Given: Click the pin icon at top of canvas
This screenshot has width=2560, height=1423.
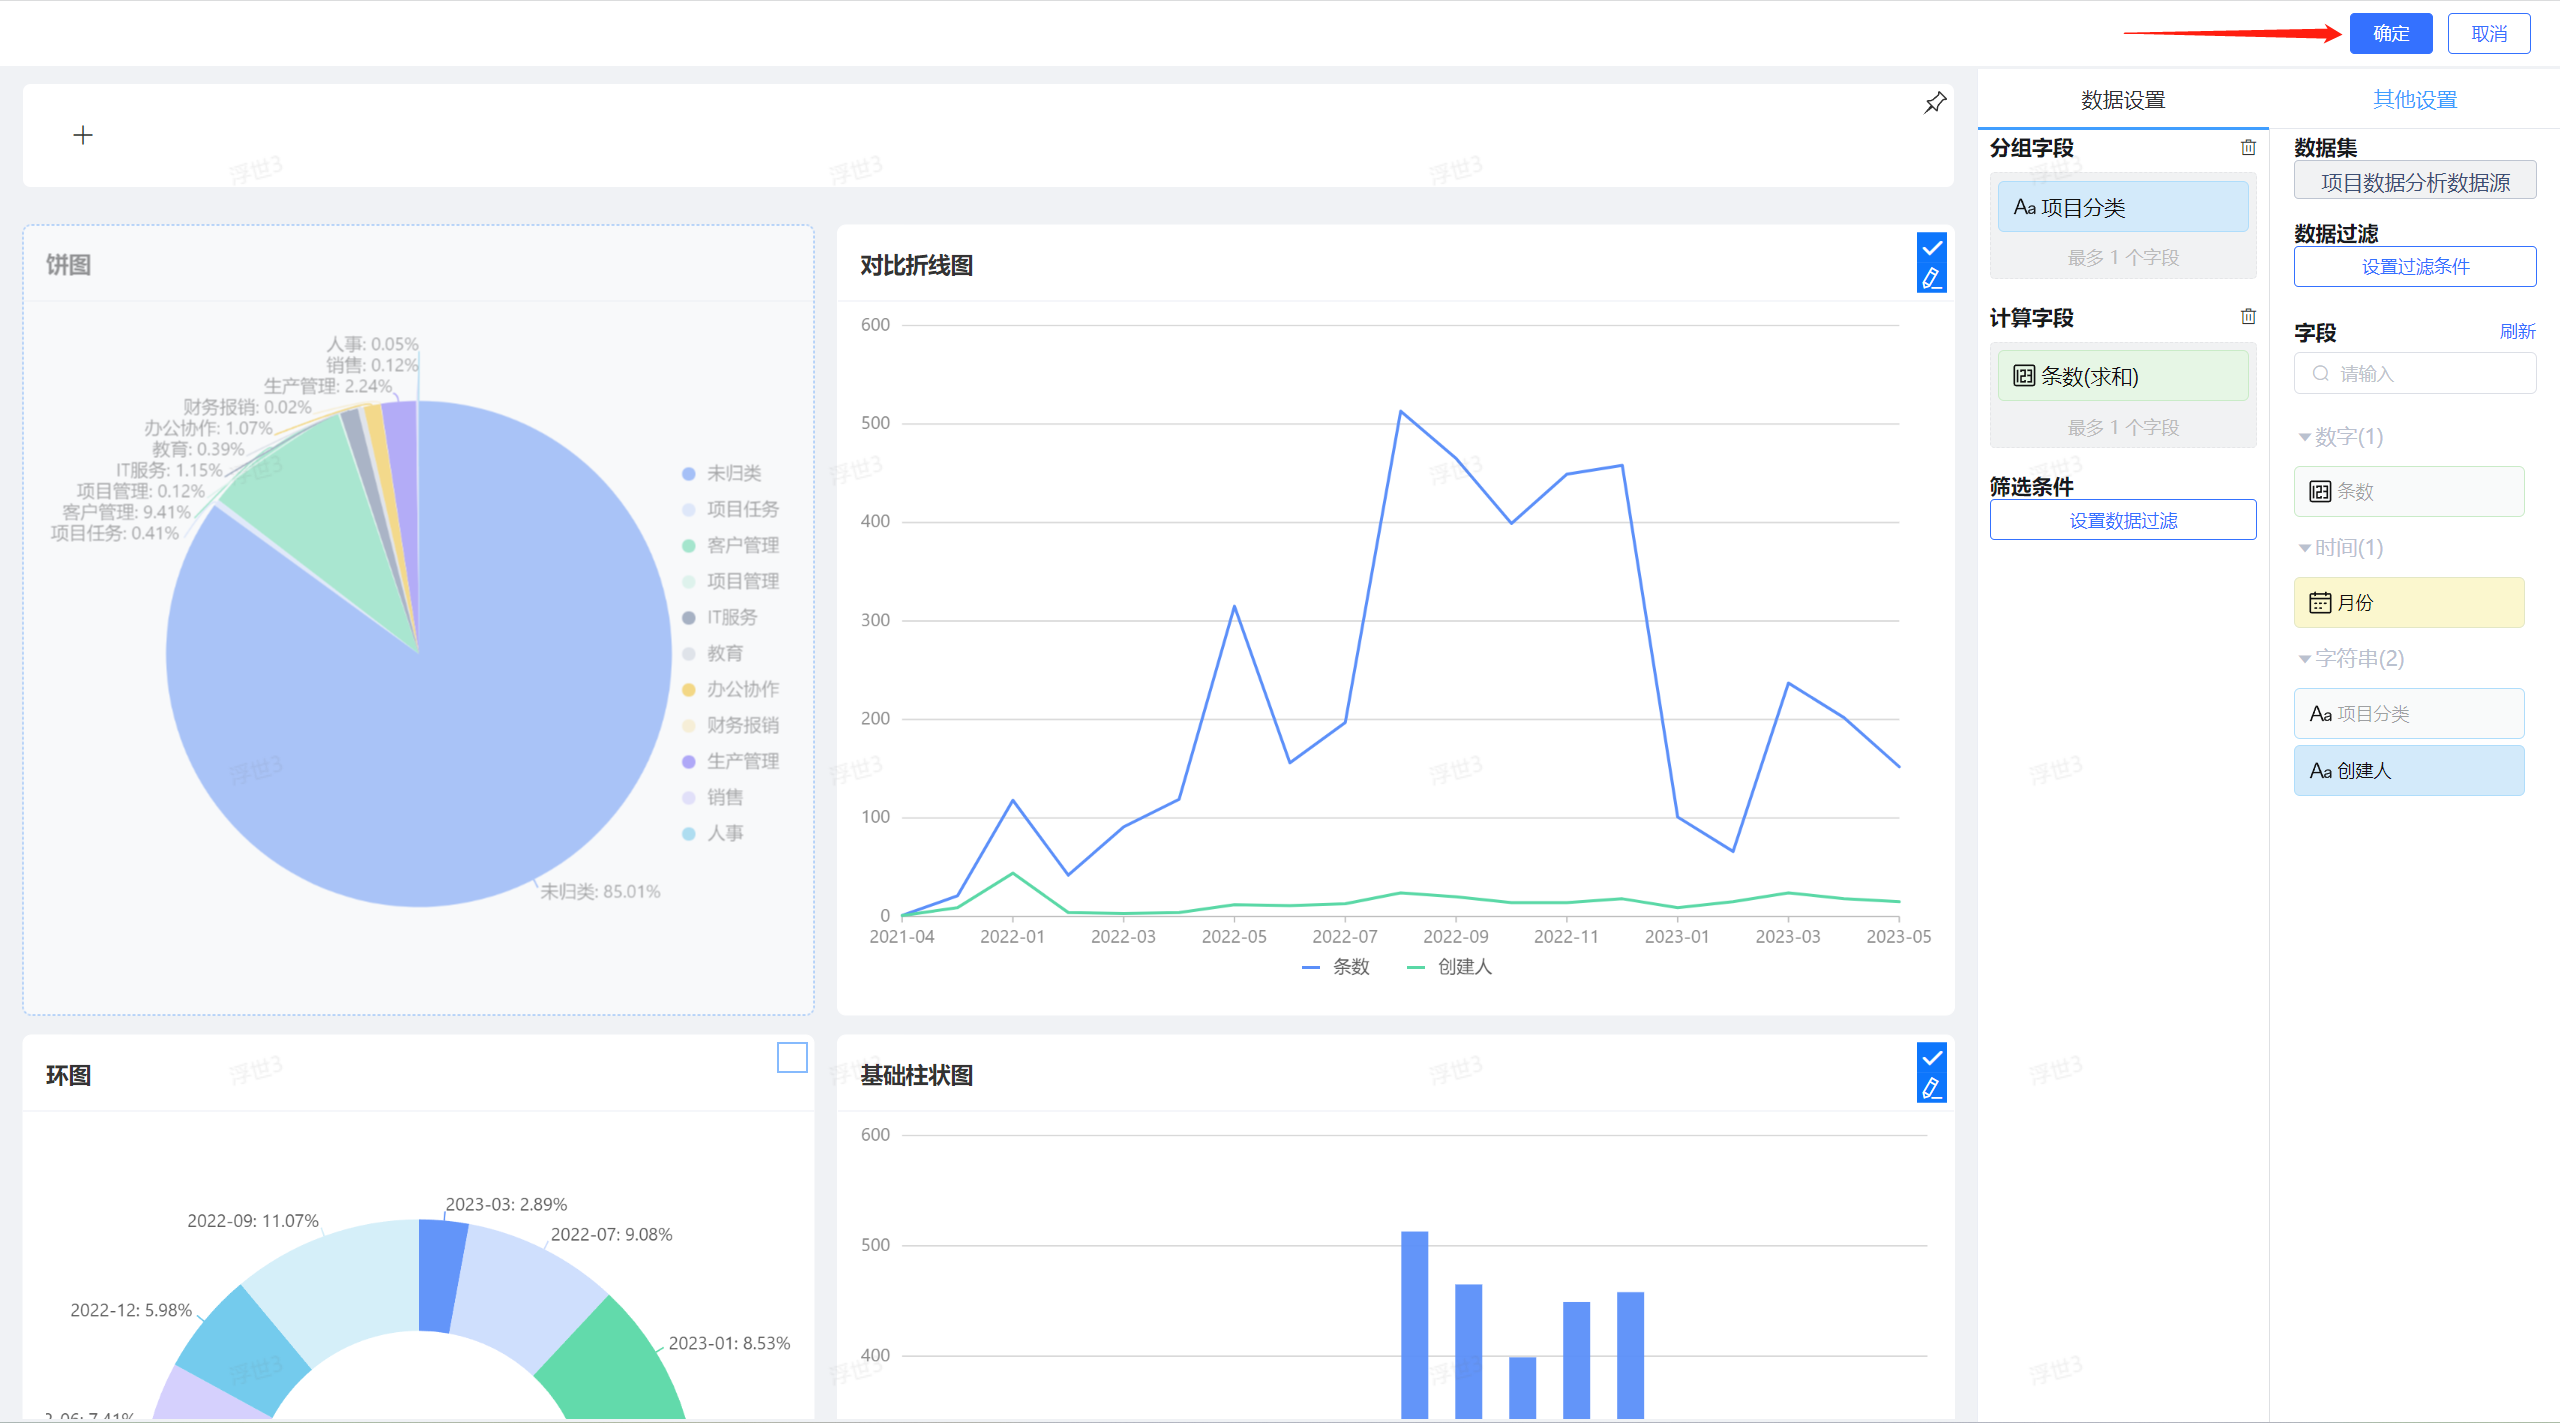Looking at the screenshot, I should pos(1935,103).
